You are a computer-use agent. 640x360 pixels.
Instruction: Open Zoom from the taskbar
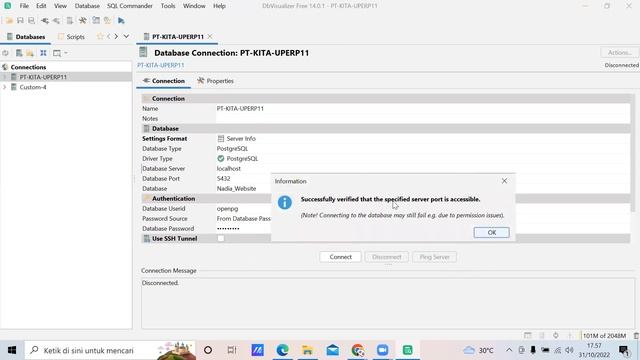pyautogui.click(x=382, y=350)
